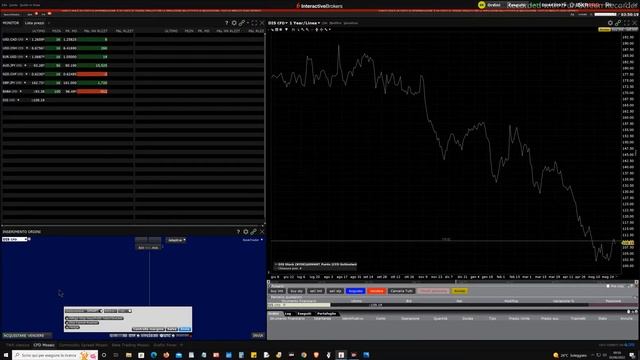Expand the USD.CAD row dropdown arrow
The width and height of the screenshot is (640, 360).
(27, 40)
